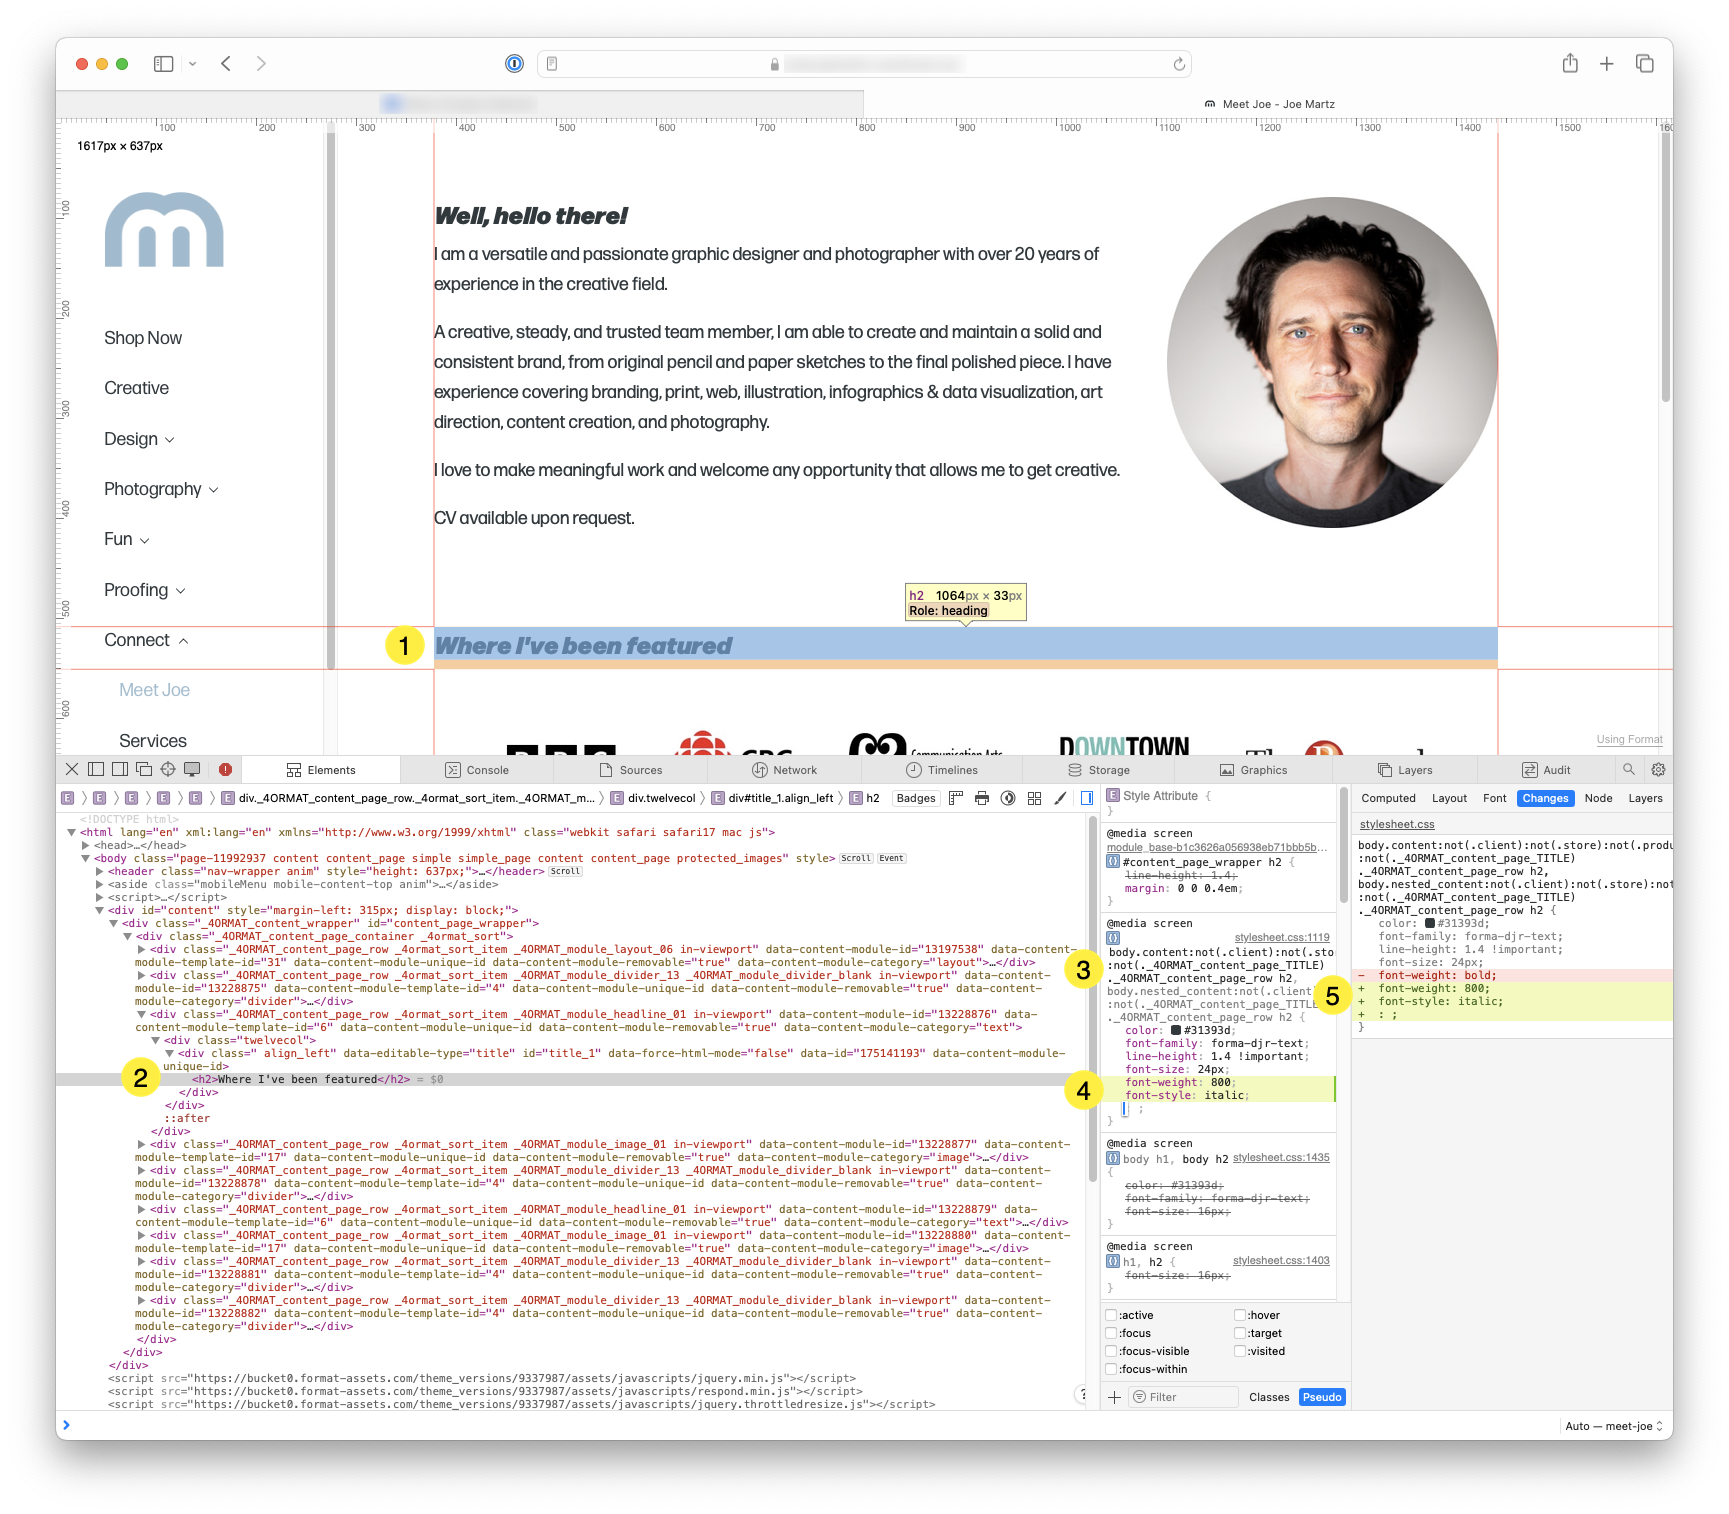Switch to the Network tab

tap(785, 770)
